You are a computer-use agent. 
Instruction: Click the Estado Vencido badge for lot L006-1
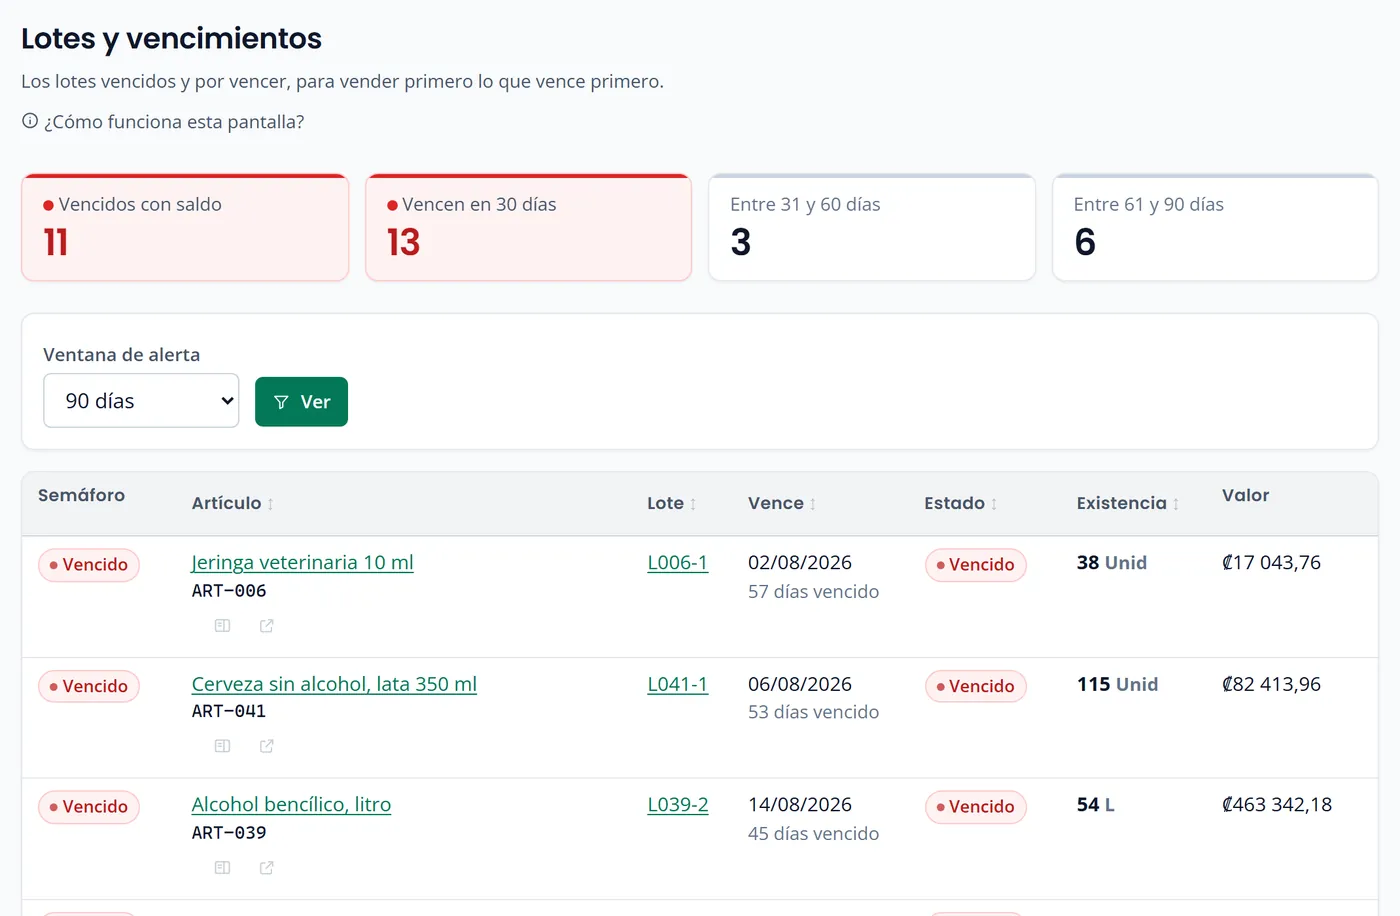(x=976, y=565)
